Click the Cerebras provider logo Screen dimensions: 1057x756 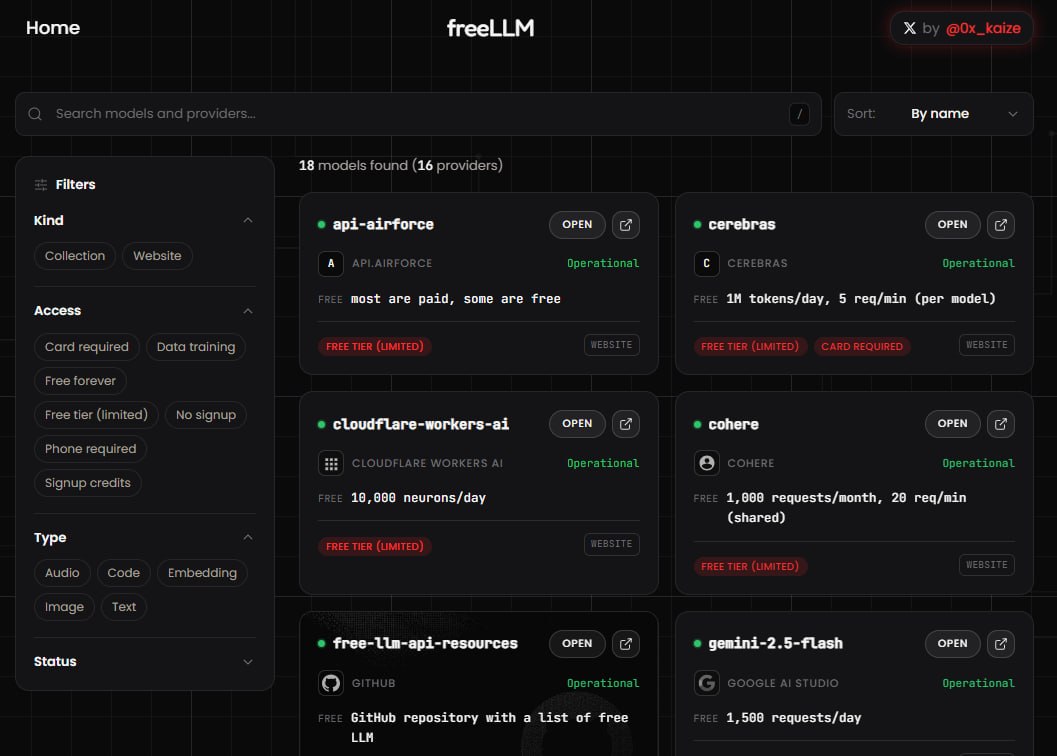706,263
